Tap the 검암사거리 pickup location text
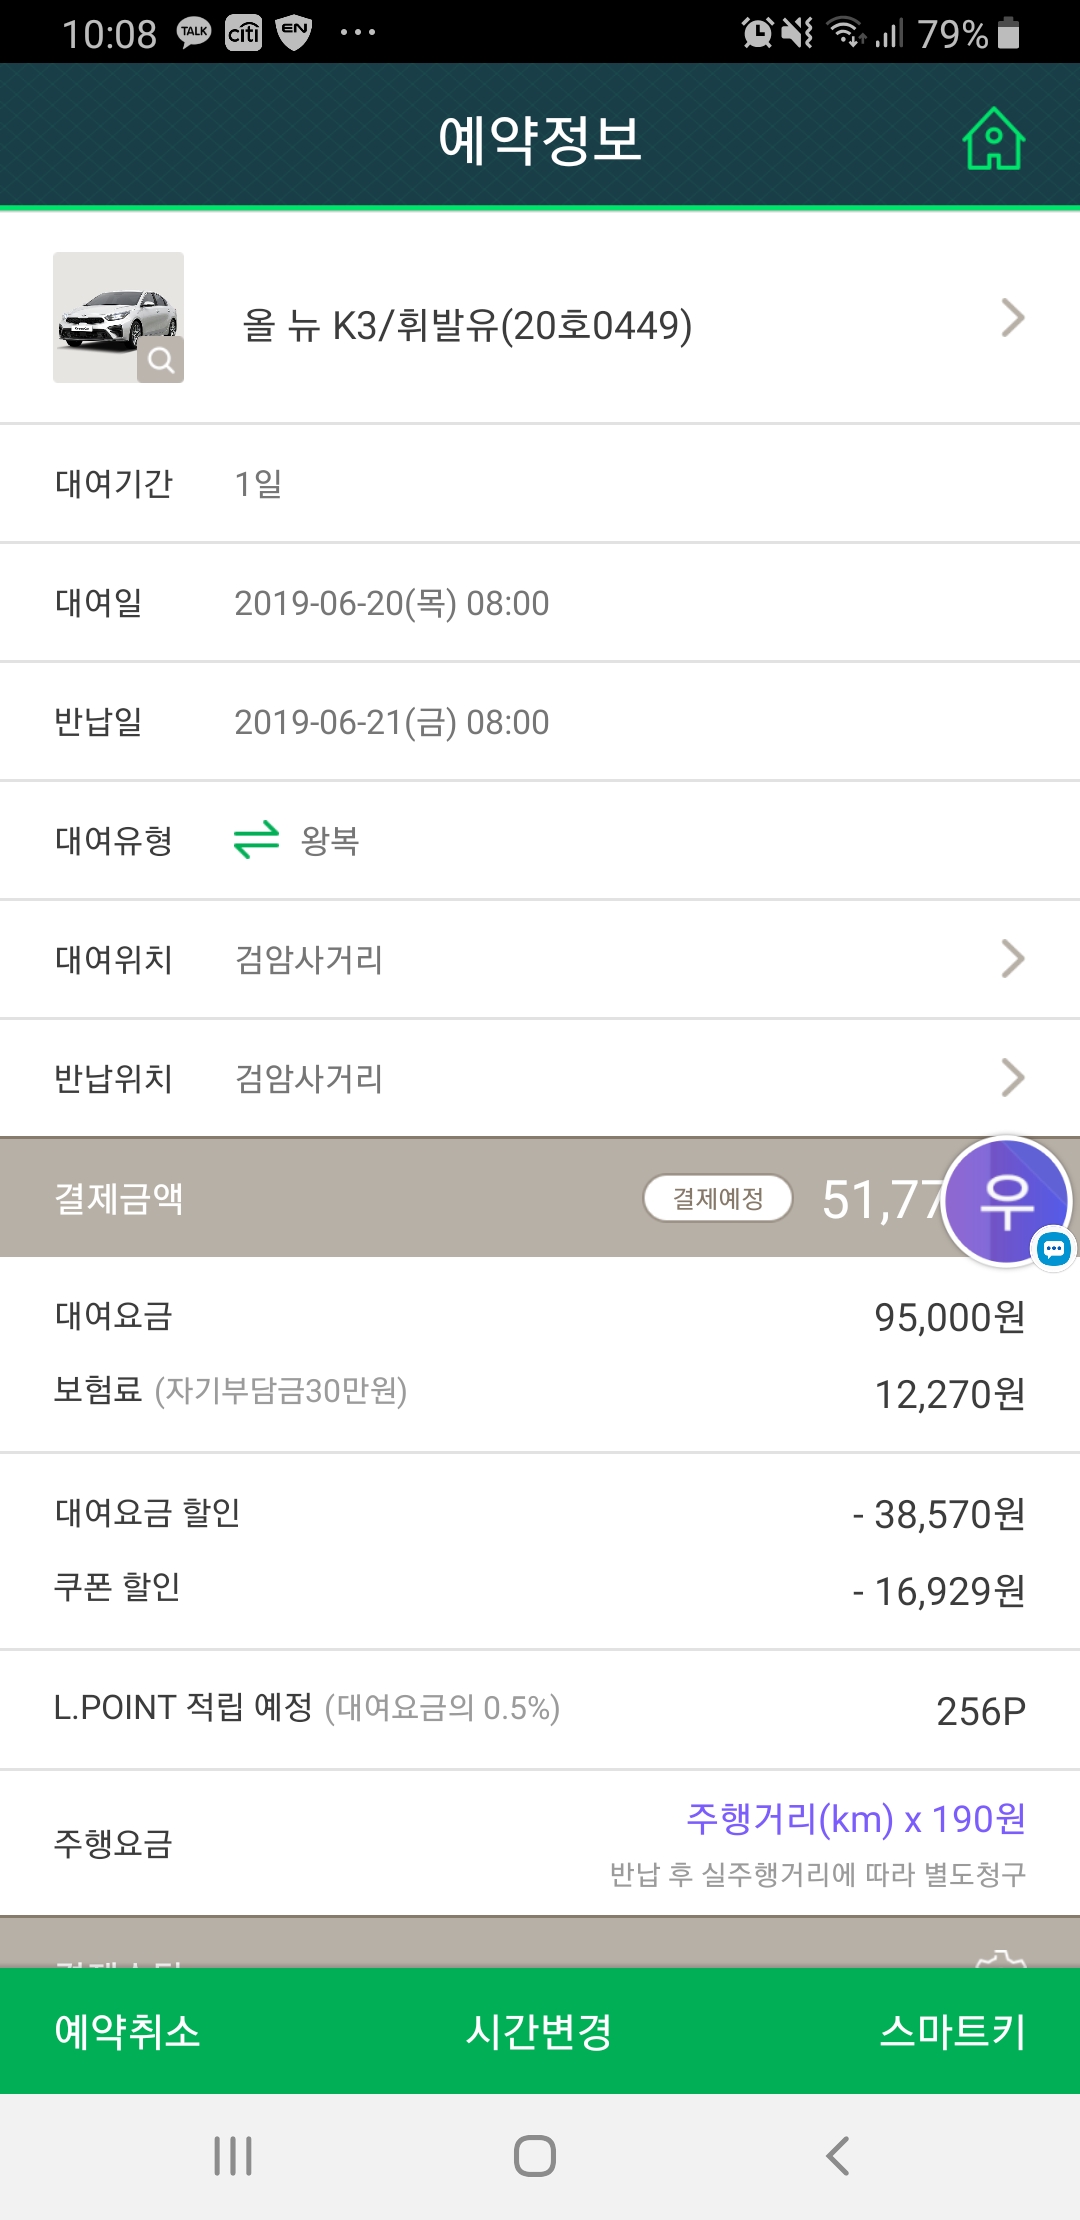The width and height of the screenshot is (1080, 2220). 309,960
